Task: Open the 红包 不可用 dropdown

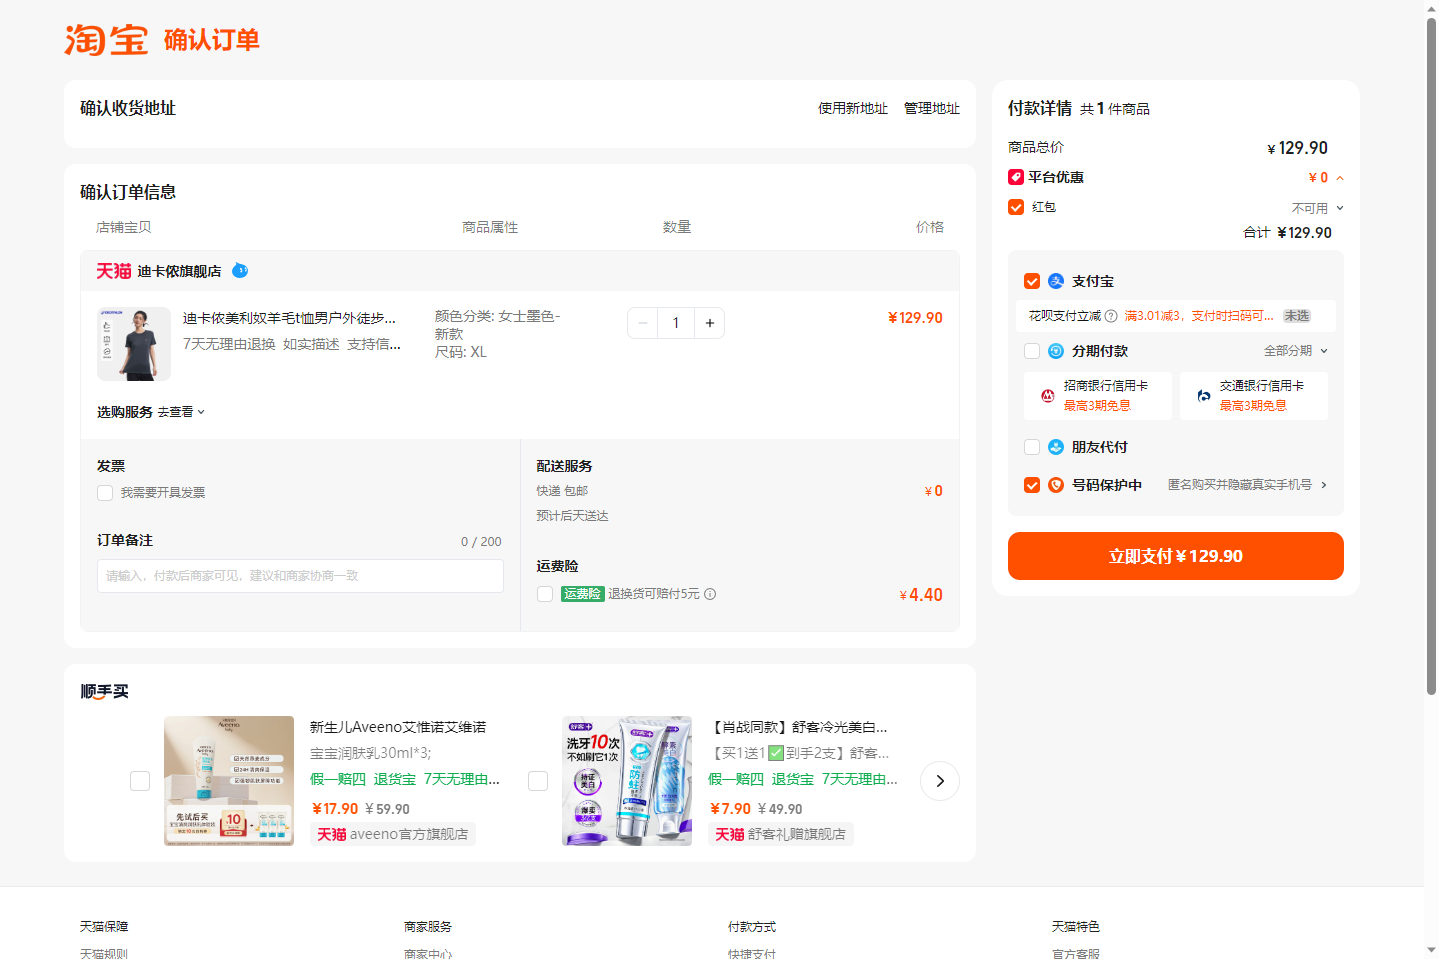Action: [x=1317, y=208]
